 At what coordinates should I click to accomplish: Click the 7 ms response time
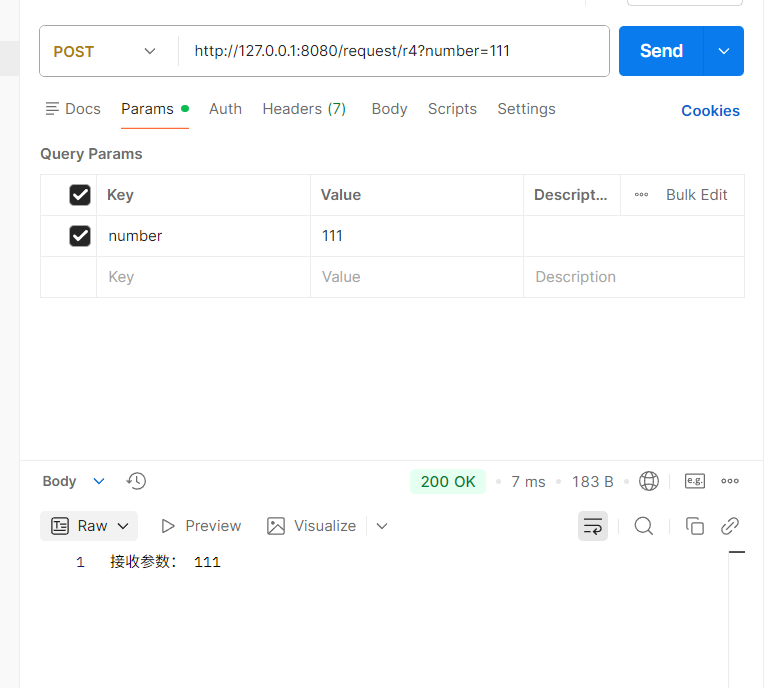tap(528, 481)
